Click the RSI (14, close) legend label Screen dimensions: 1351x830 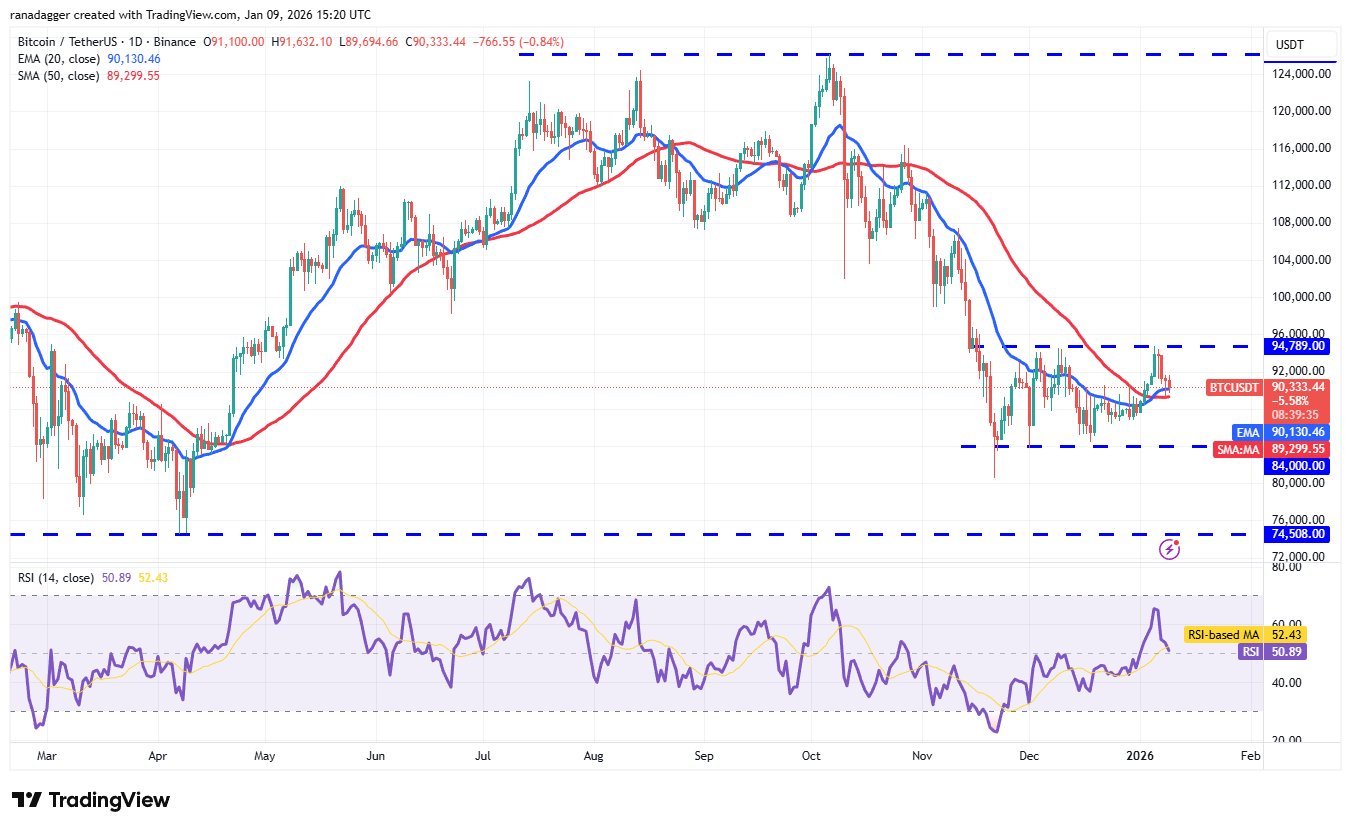coord(54,577)
